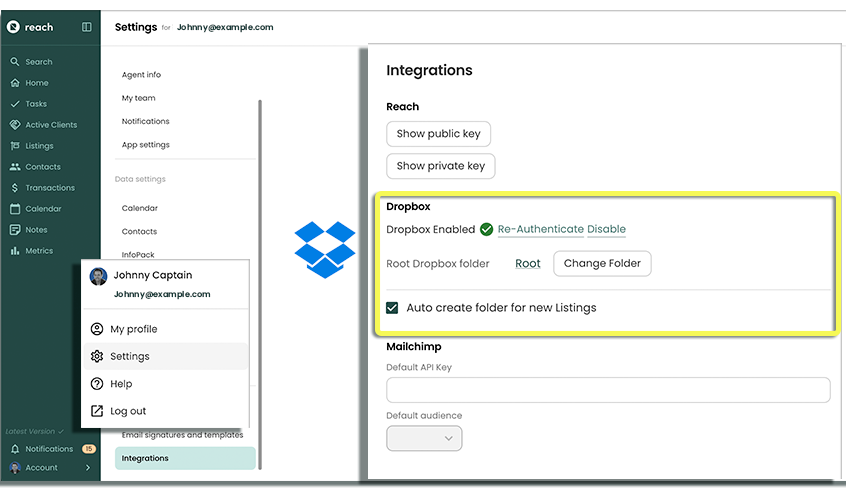Screen dimensions: 846x500
Task: Click the Dropbox logo
Action: point(325,249)
